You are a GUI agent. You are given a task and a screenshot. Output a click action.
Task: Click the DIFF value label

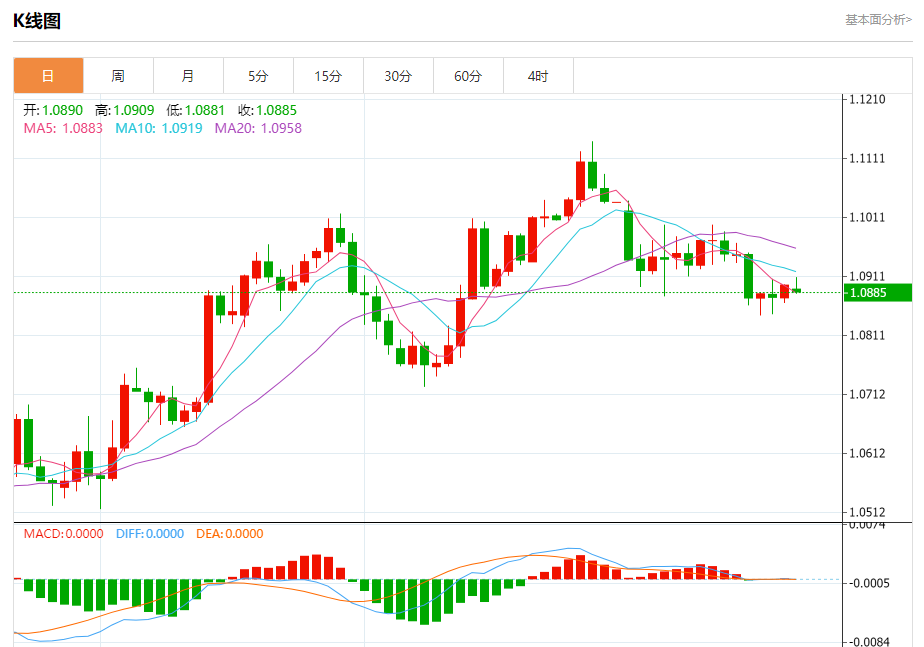(150, 534)
